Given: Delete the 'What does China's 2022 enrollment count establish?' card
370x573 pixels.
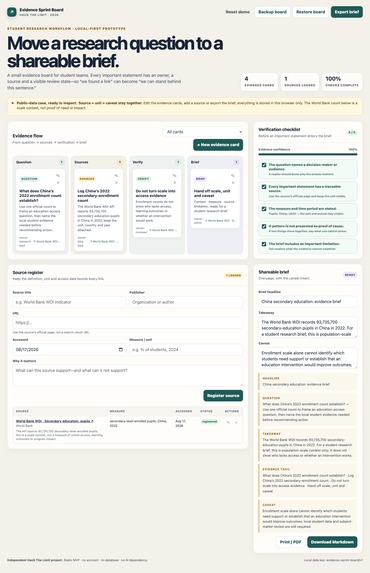Looking at the screenshot, I should point(58,182).
